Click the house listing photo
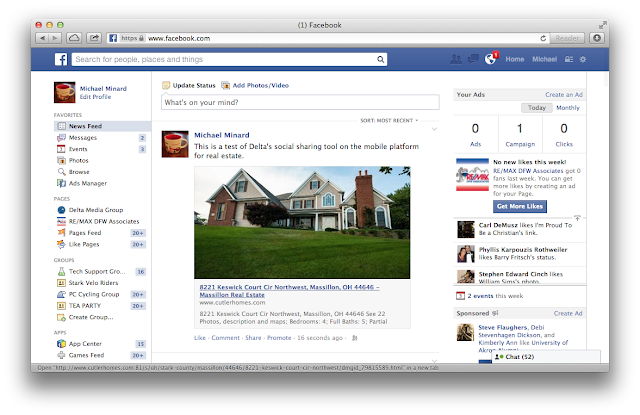This screenshot has width=640, height=415. [x=302, y=222]
